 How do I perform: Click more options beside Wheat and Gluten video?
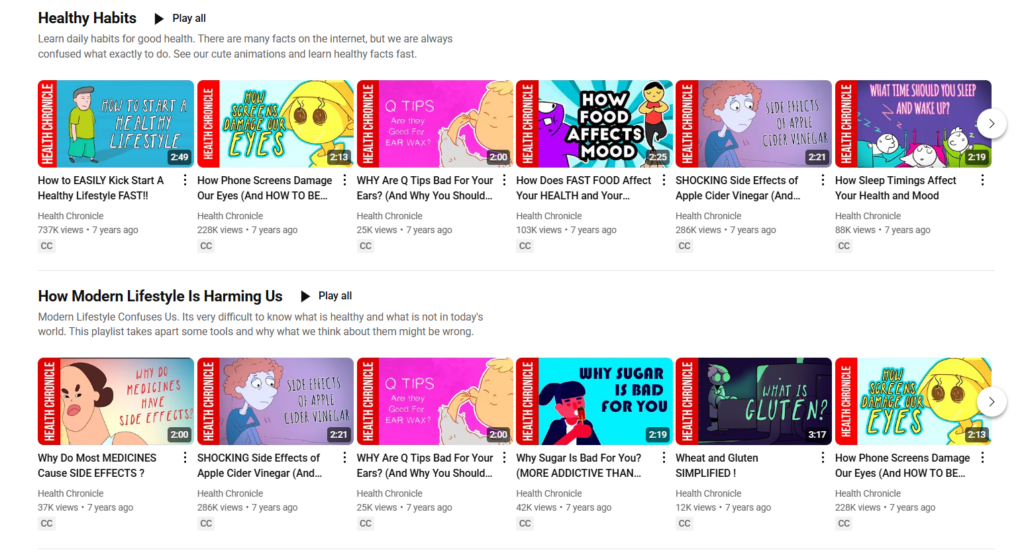pos(823,458)
